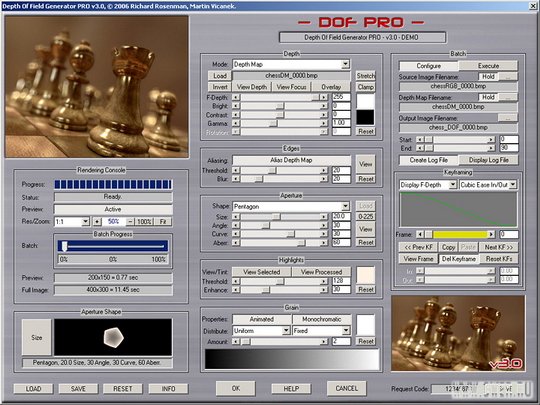Click the Bright slider left arrow
This screenshot has height=405, width=540.
[x=236, y=106]
